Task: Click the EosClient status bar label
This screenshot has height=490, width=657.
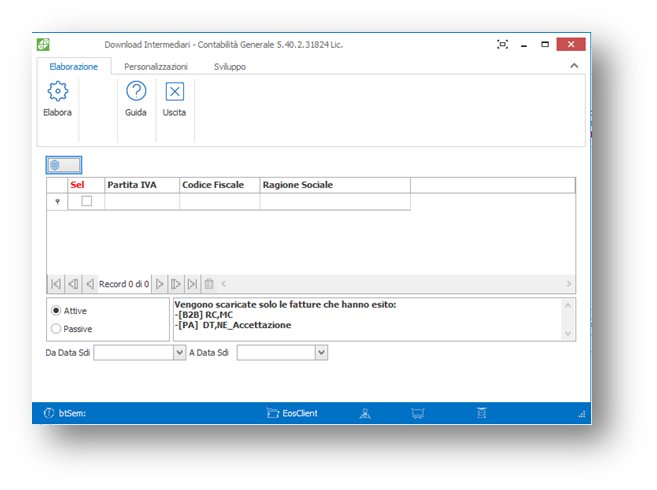Action: pyautogui.click(x=300, y=413)
